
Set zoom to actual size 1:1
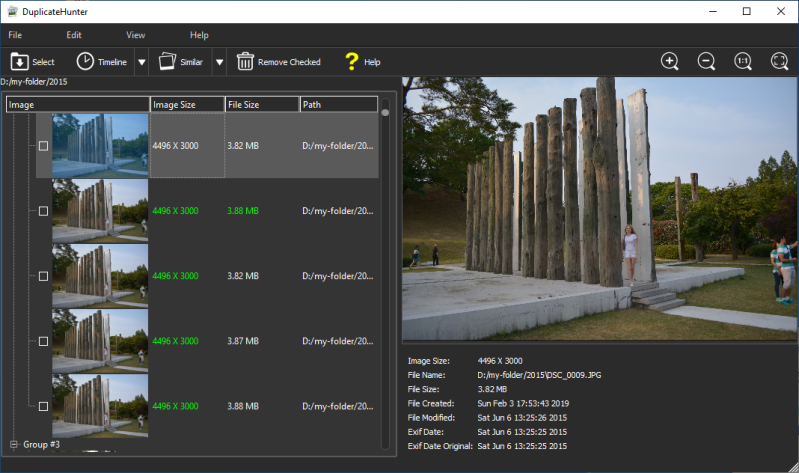(x=743, y=61)
